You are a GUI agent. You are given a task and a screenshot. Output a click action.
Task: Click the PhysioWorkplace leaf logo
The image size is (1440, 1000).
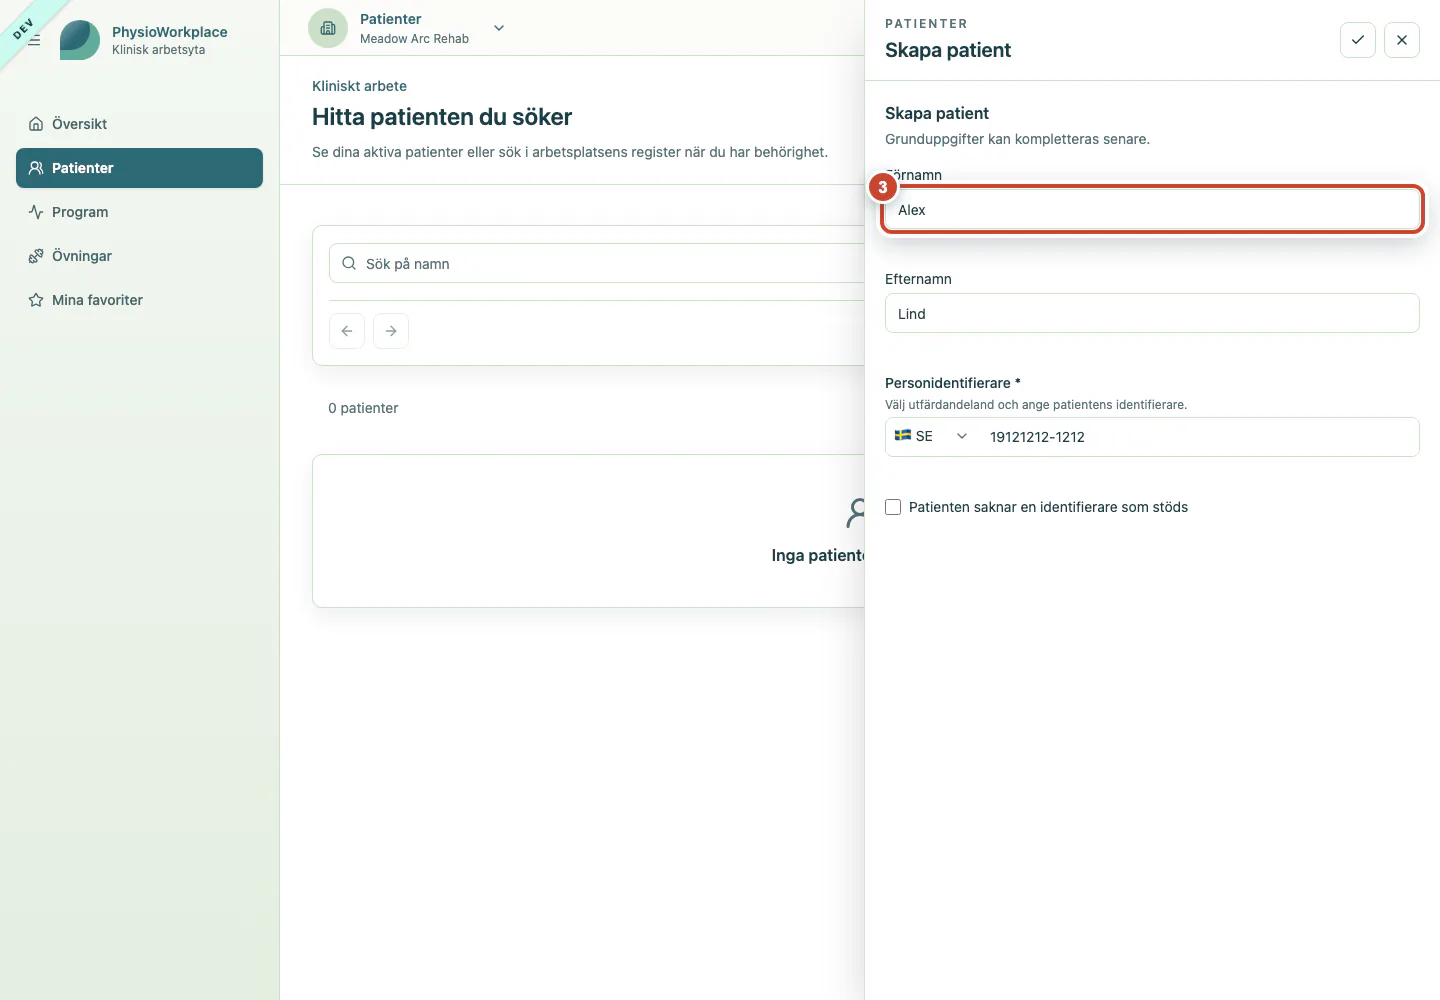(x=80, y=40)
